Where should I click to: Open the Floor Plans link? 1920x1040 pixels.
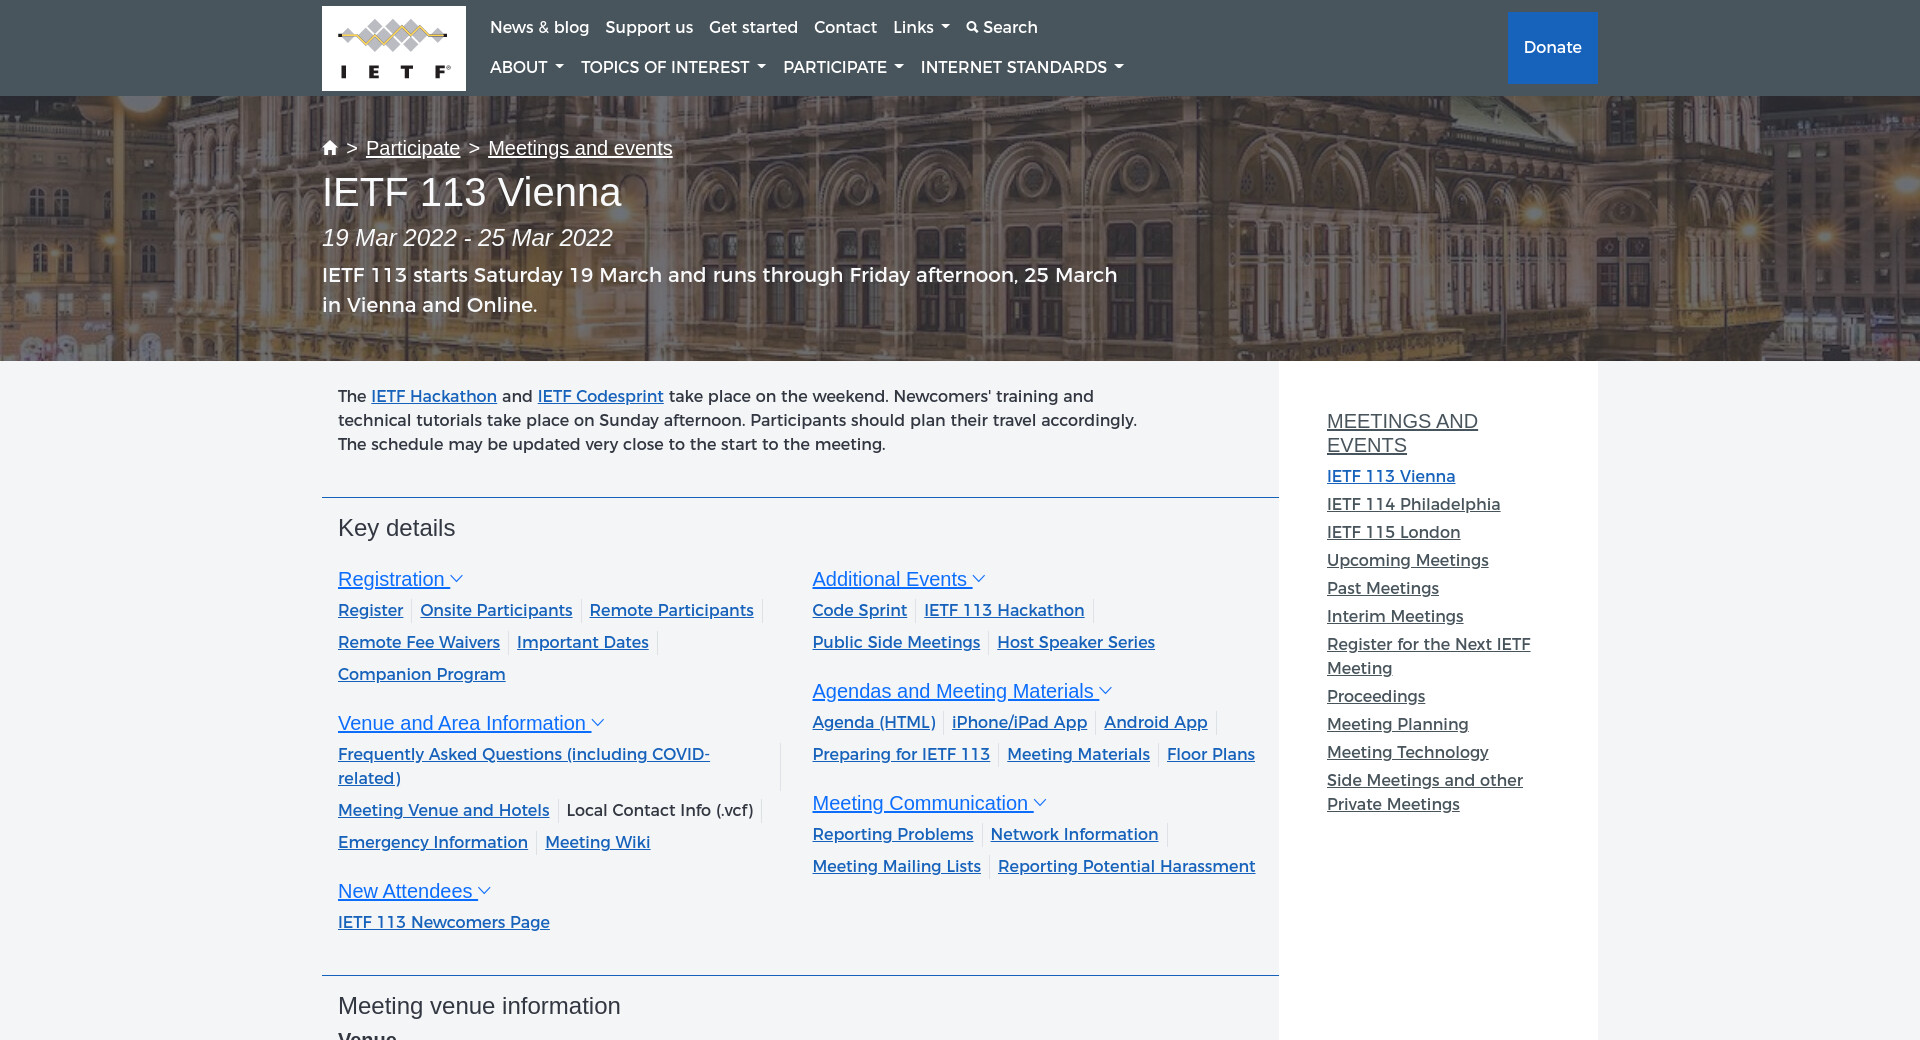[1210, 754]
